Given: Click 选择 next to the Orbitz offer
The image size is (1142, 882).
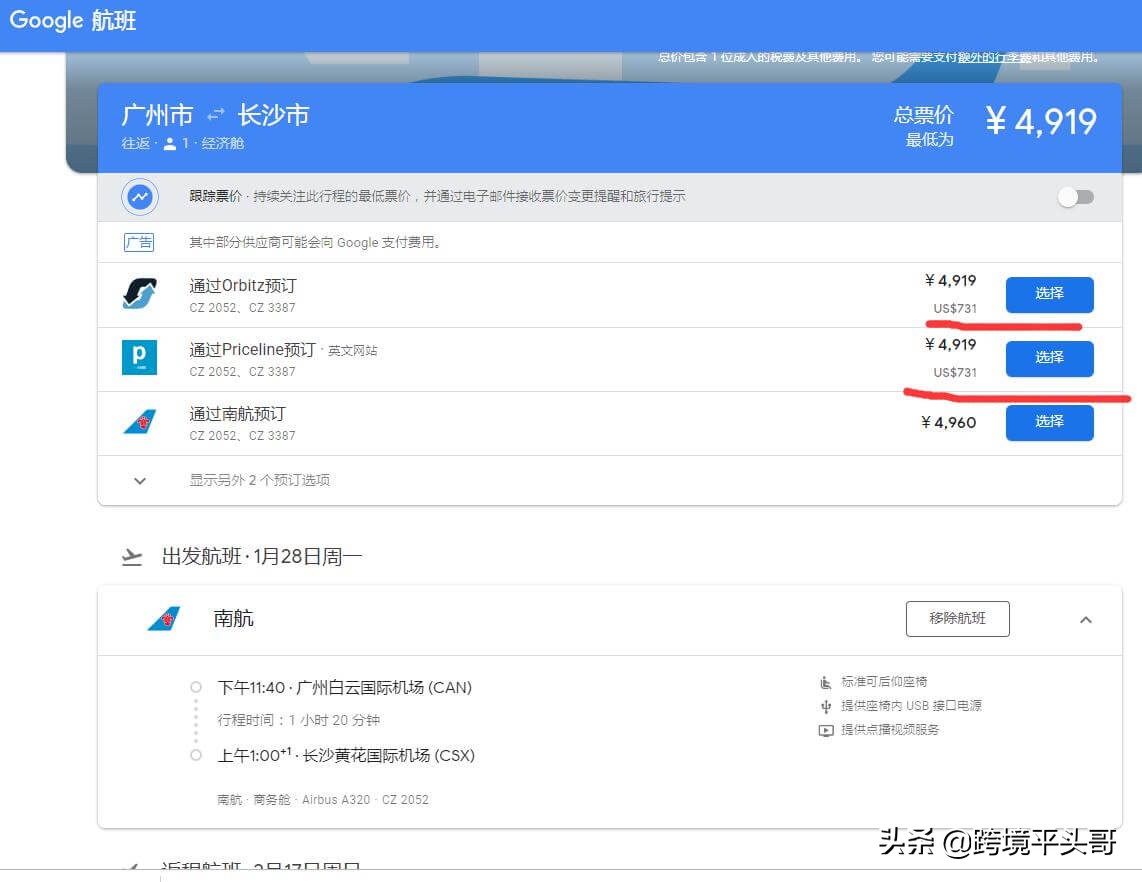Looking at the screenshot, I should coord(1049,294).
